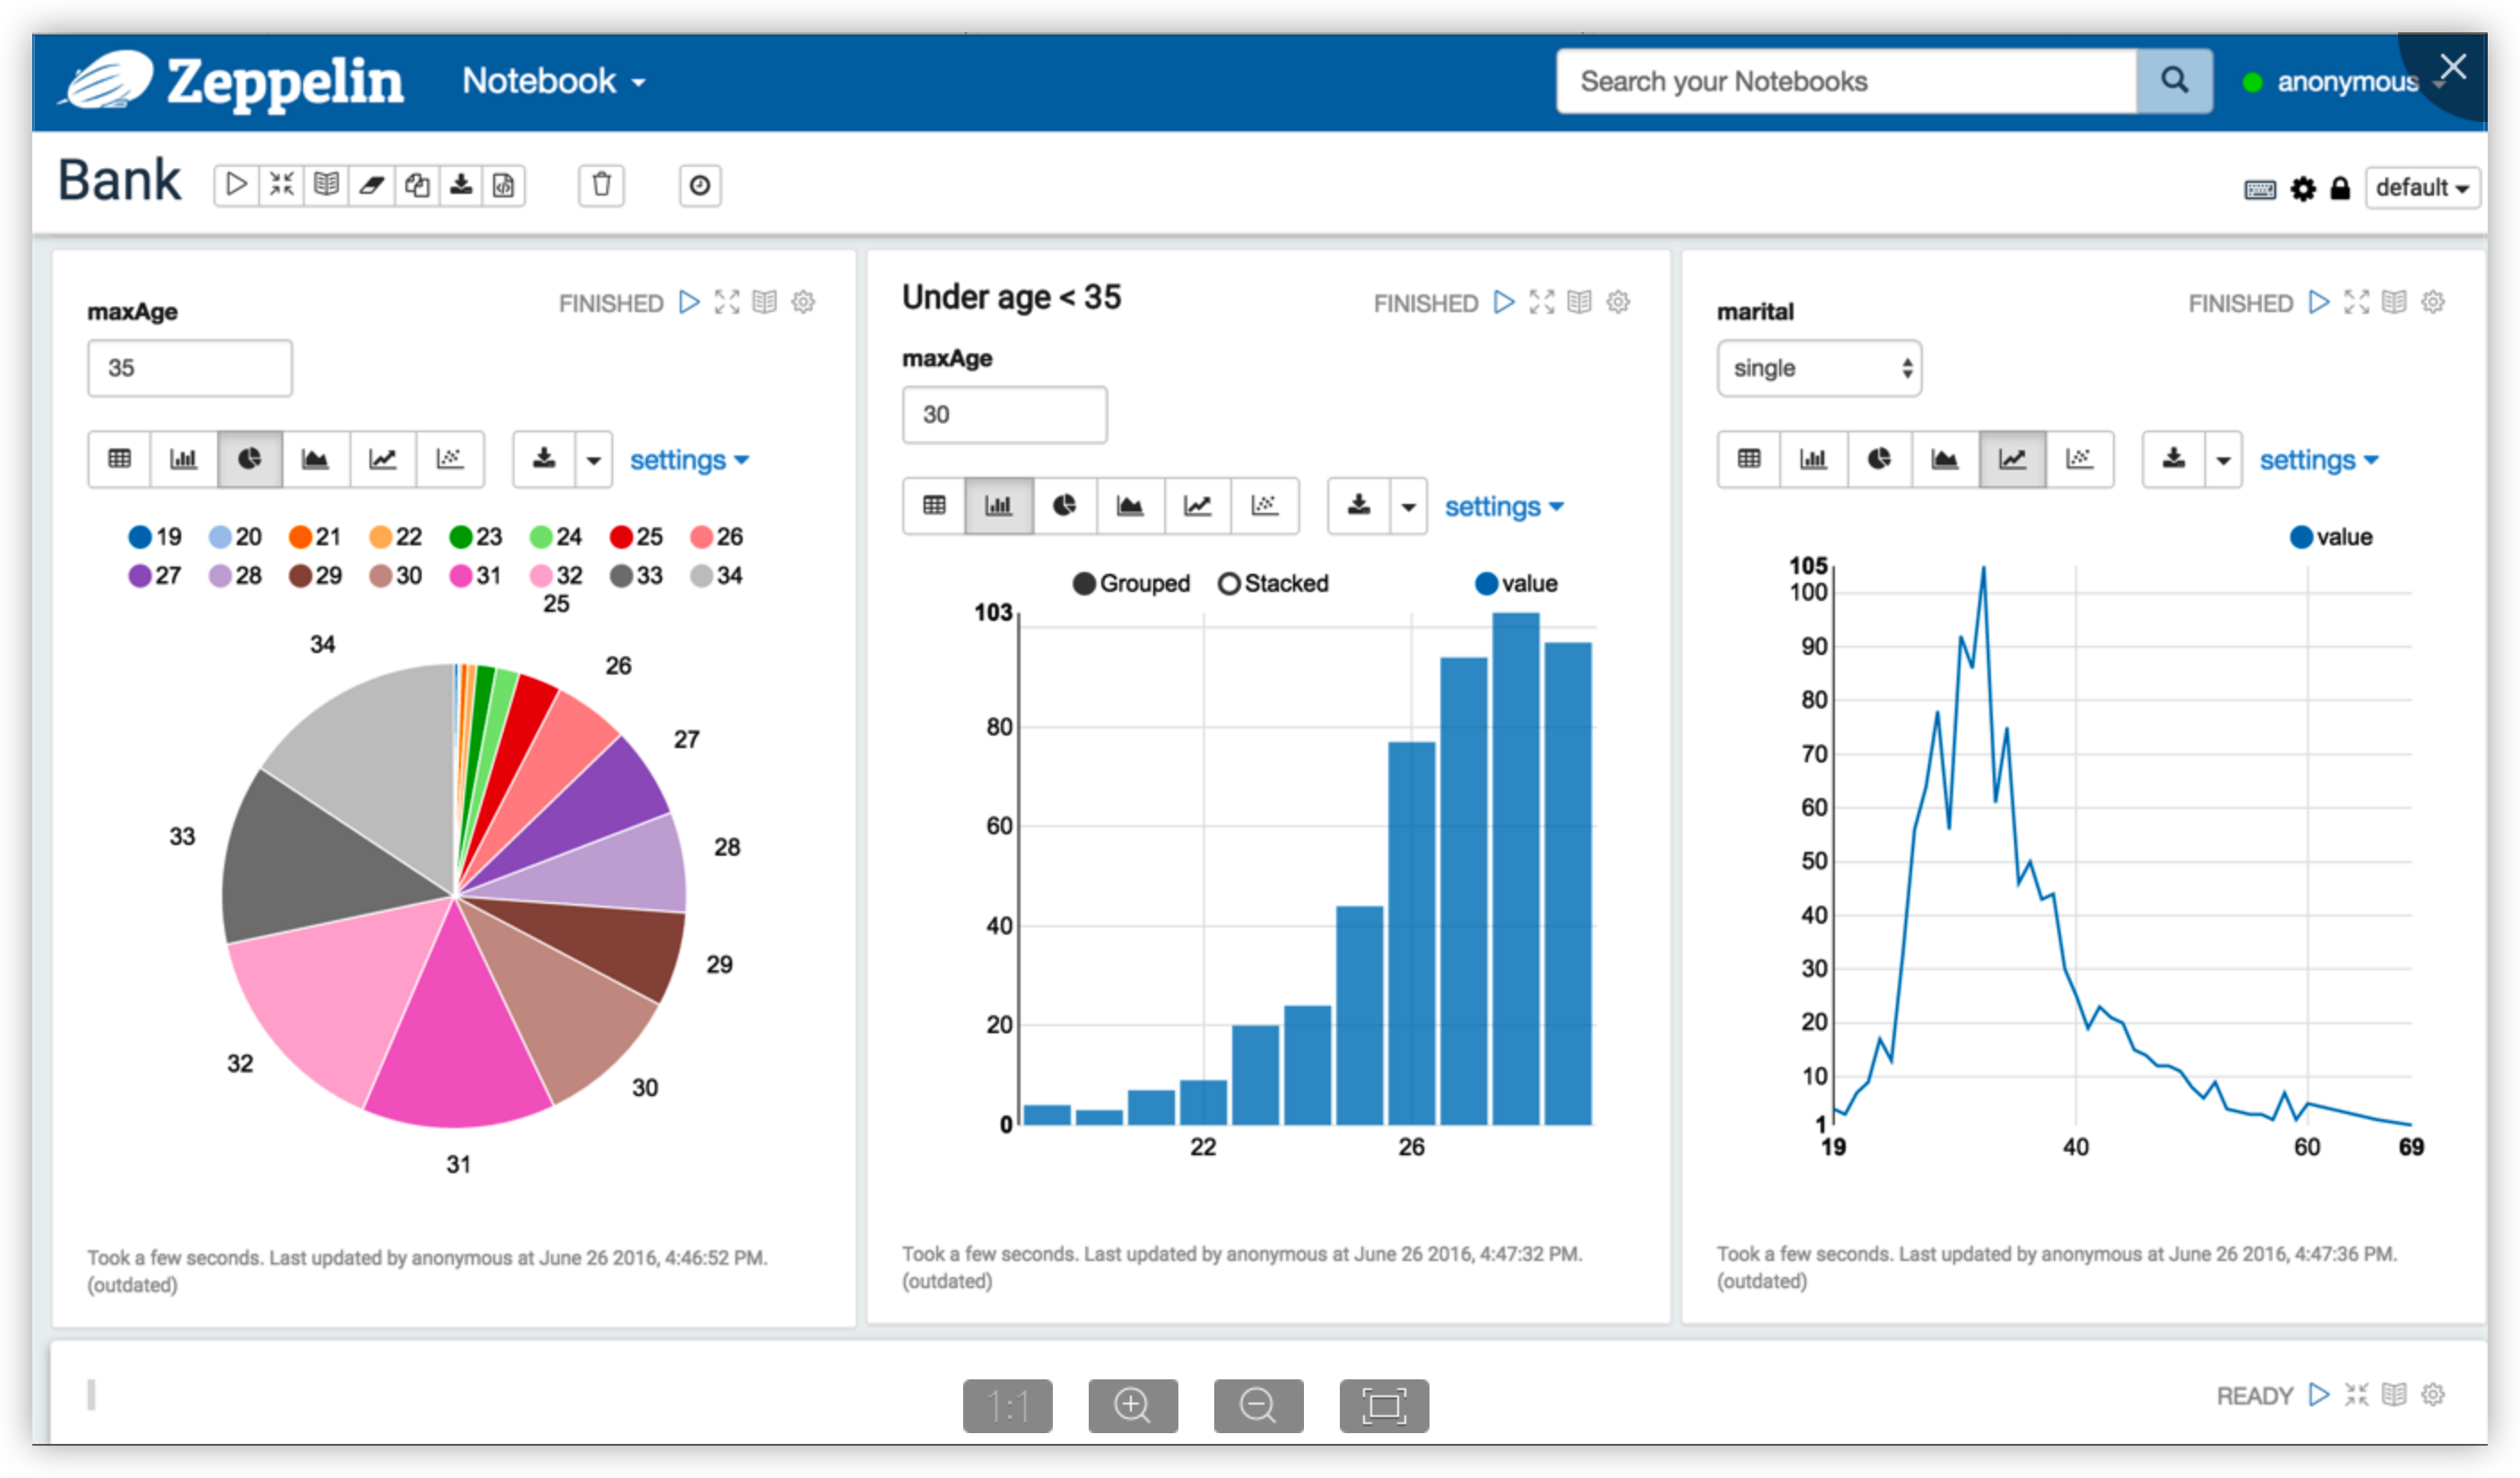Select pie chart view in marital paragraph
The height and width of the screenshot is (1478, 2520).
pos(1879,459)
